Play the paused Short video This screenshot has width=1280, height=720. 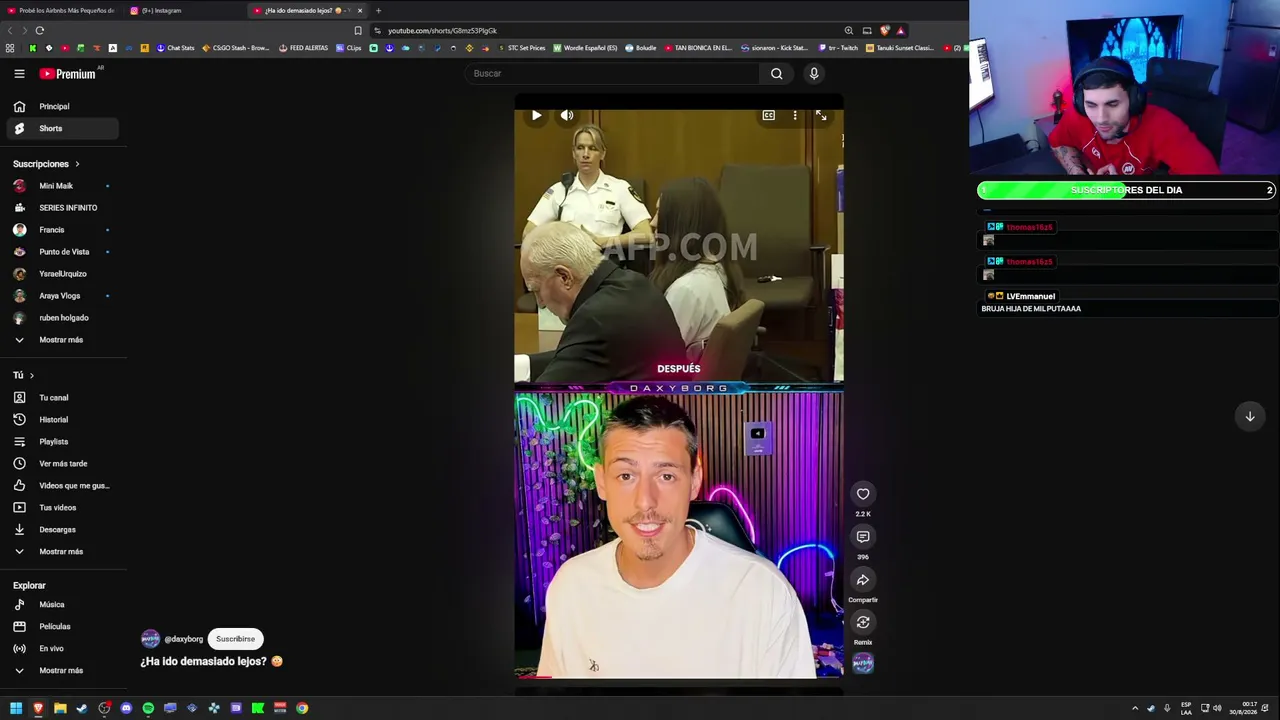536,115
